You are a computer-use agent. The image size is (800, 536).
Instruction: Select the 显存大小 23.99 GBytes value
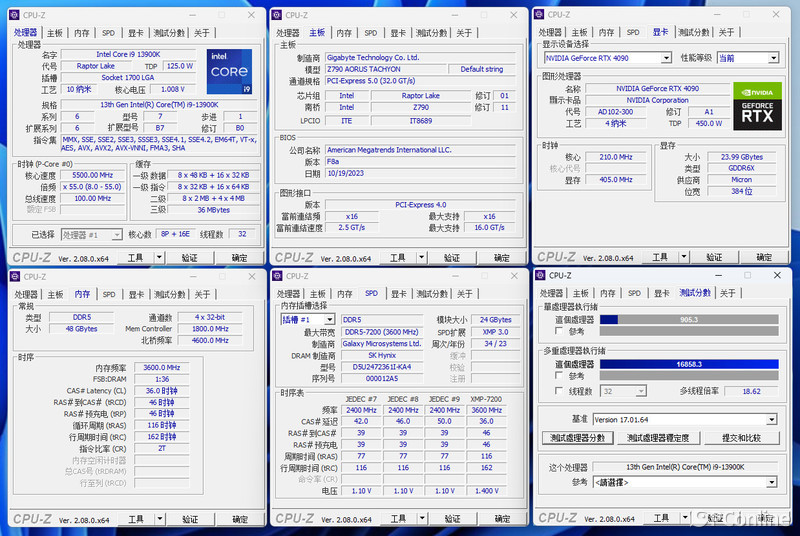click(x=742, y=157)
